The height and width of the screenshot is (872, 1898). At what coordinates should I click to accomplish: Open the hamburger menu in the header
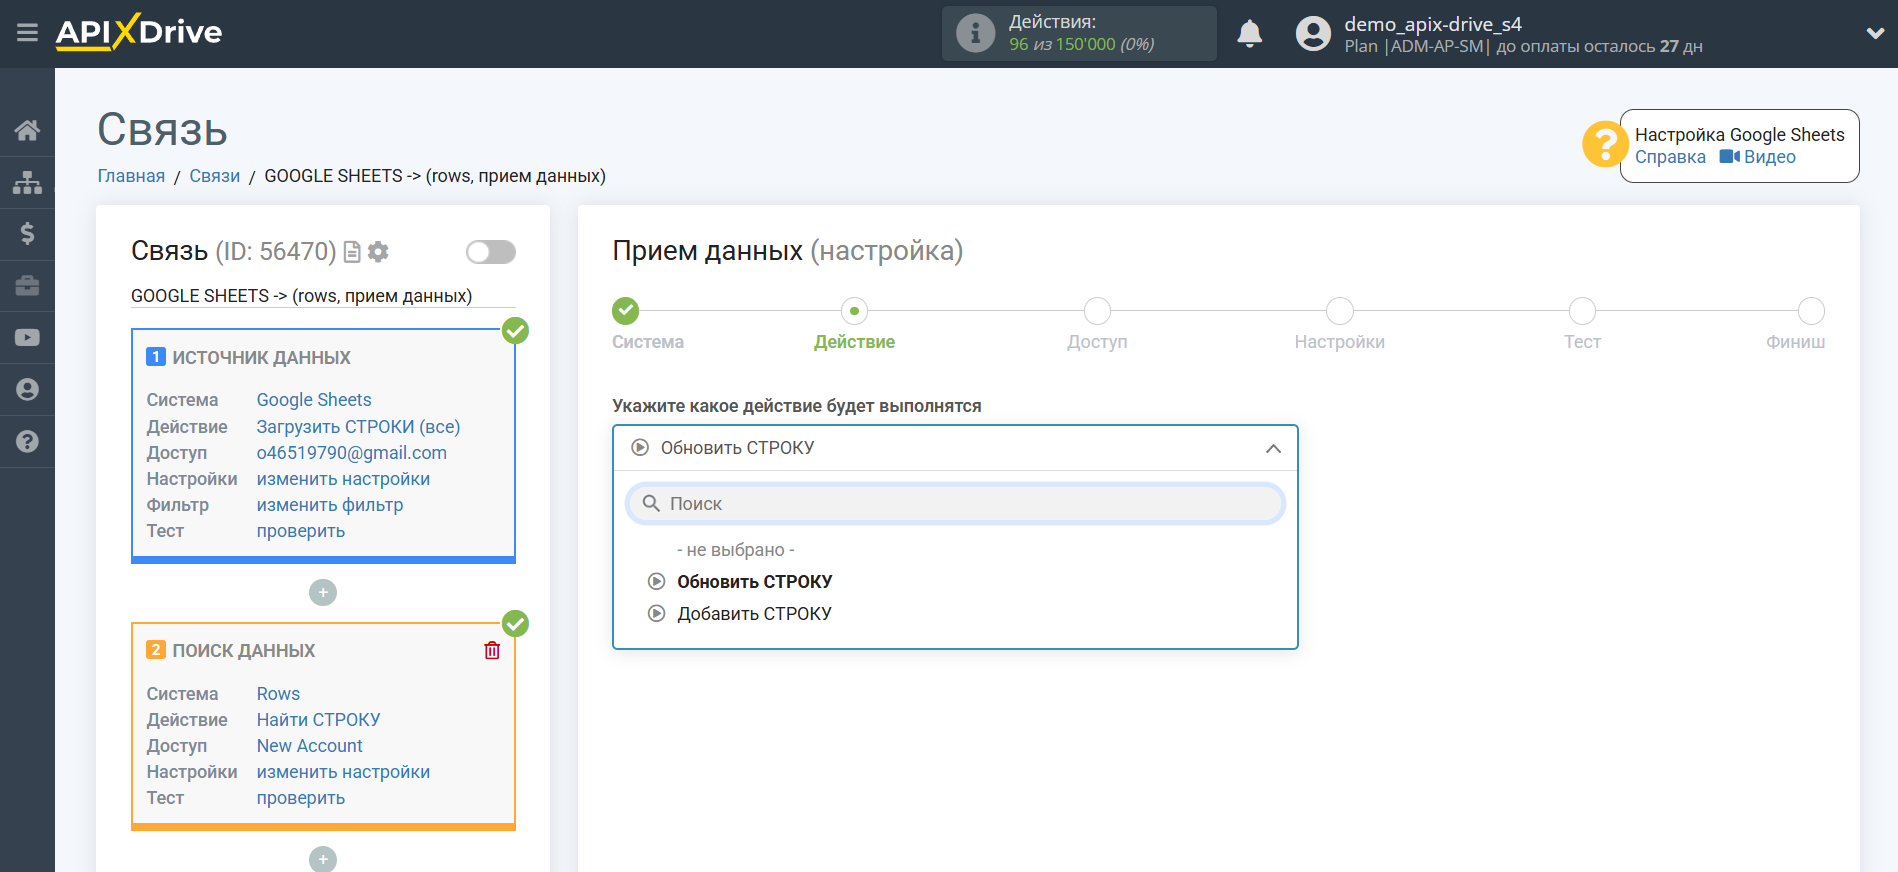pos(27,33)
